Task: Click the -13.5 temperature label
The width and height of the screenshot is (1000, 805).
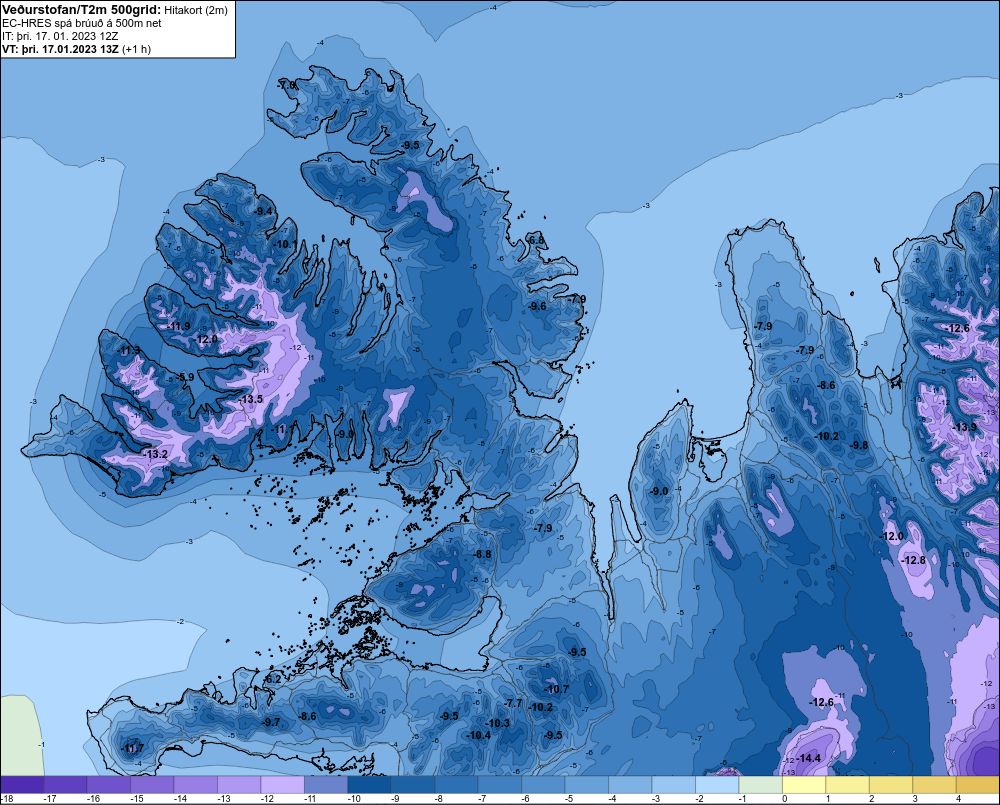Action: click(251, 399)
